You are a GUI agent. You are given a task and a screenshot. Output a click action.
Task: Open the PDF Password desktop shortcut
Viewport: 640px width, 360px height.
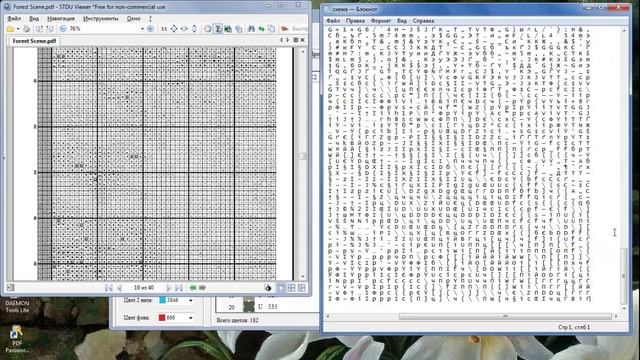[17, 339]
